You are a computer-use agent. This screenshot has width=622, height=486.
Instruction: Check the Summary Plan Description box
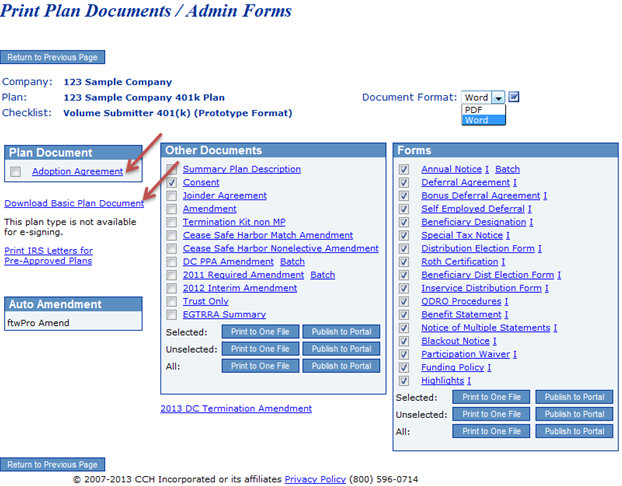pos(171,169)
